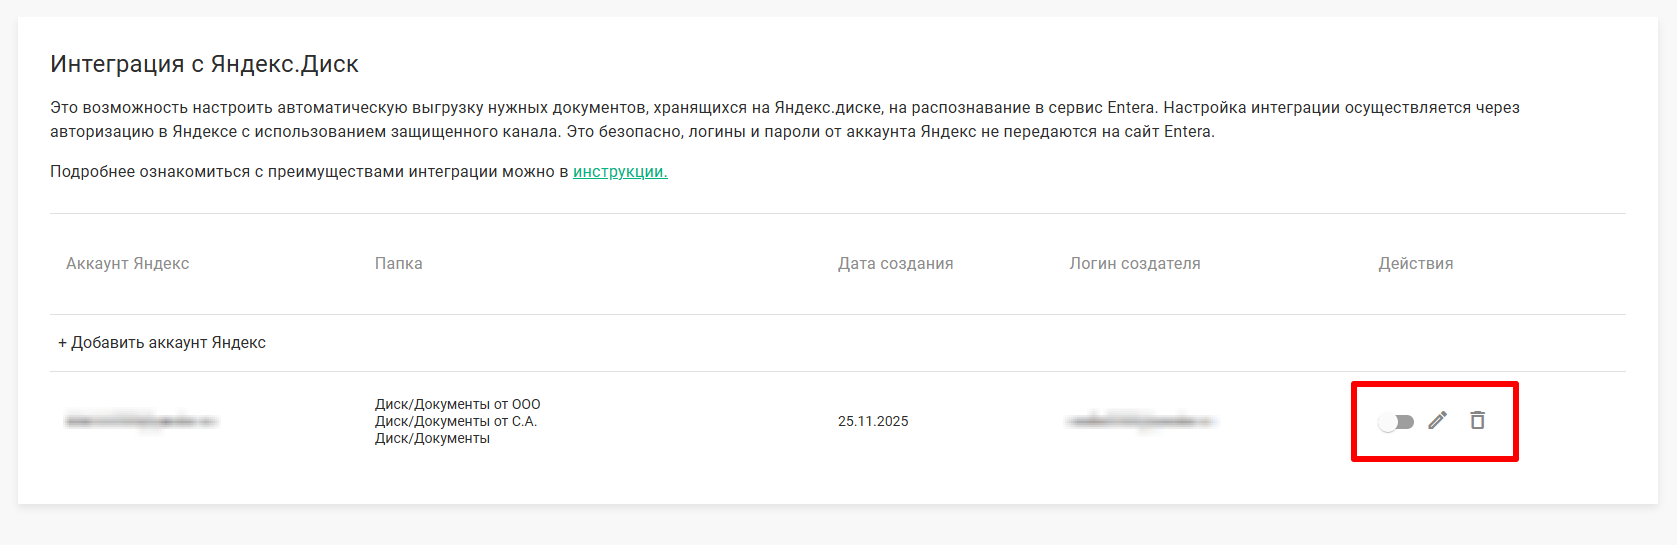Viewport: 1677px width, 545px height.
Task: Select the blurred Yandex account email cell
Action: click(141, 422)
